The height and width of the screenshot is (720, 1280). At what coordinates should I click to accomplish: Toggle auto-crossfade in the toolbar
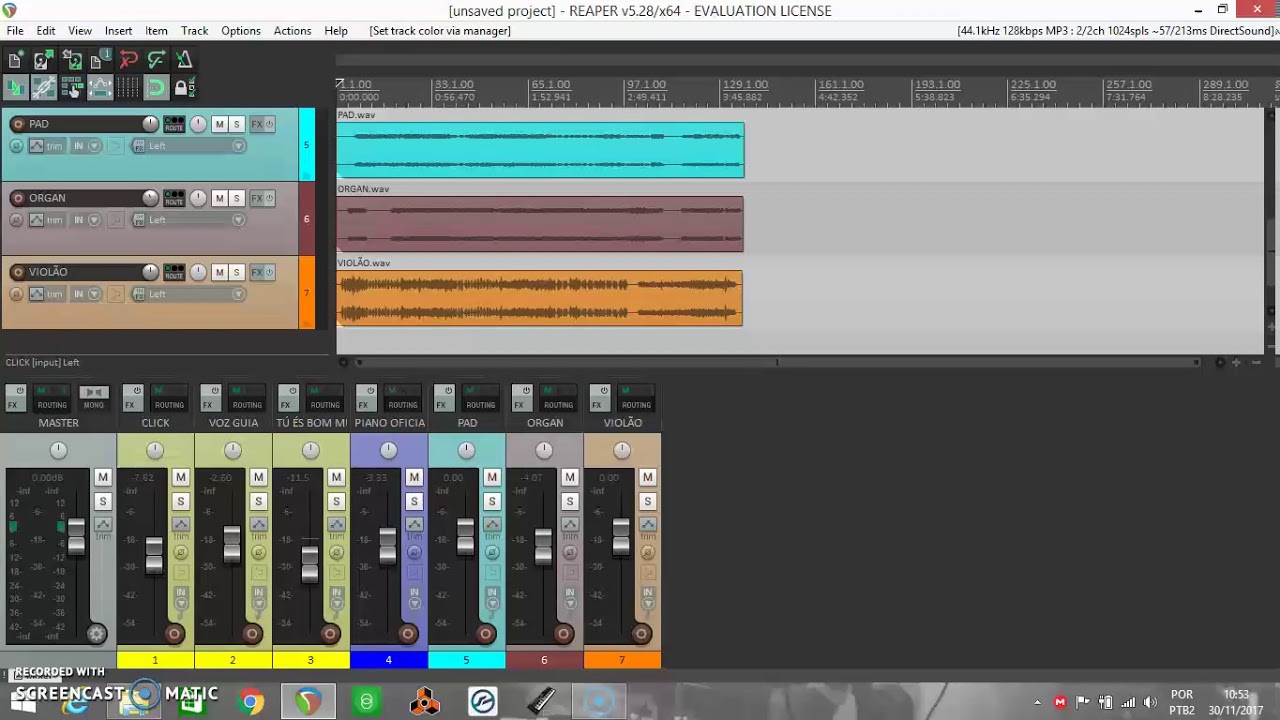(15, 88)
